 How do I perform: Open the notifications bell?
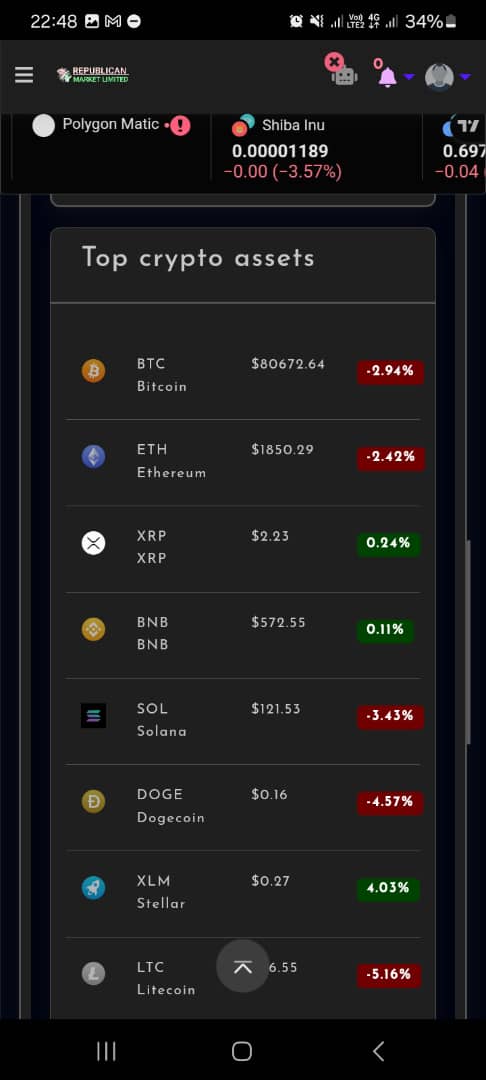click(x=388, y=76)
